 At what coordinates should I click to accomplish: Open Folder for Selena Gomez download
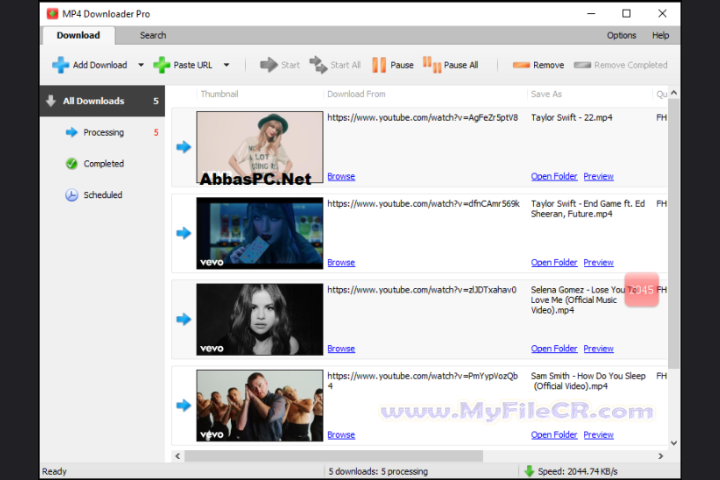(x=554, y=349)
